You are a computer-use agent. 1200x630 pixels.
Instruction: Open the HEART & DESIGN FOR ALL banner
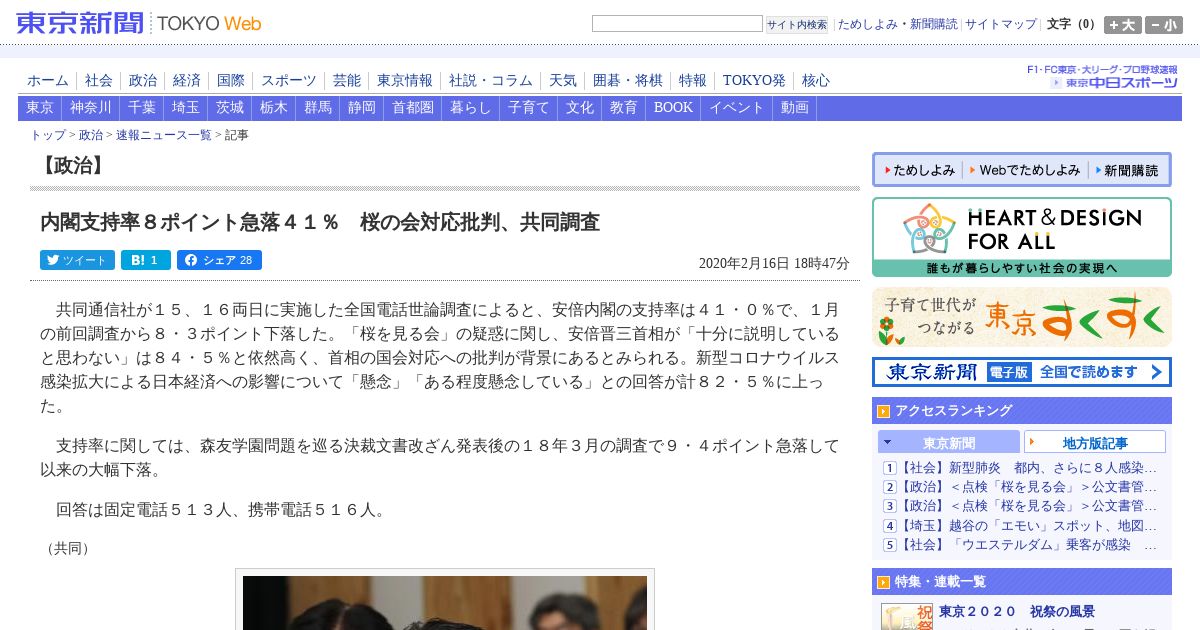tap(1021, 237)
